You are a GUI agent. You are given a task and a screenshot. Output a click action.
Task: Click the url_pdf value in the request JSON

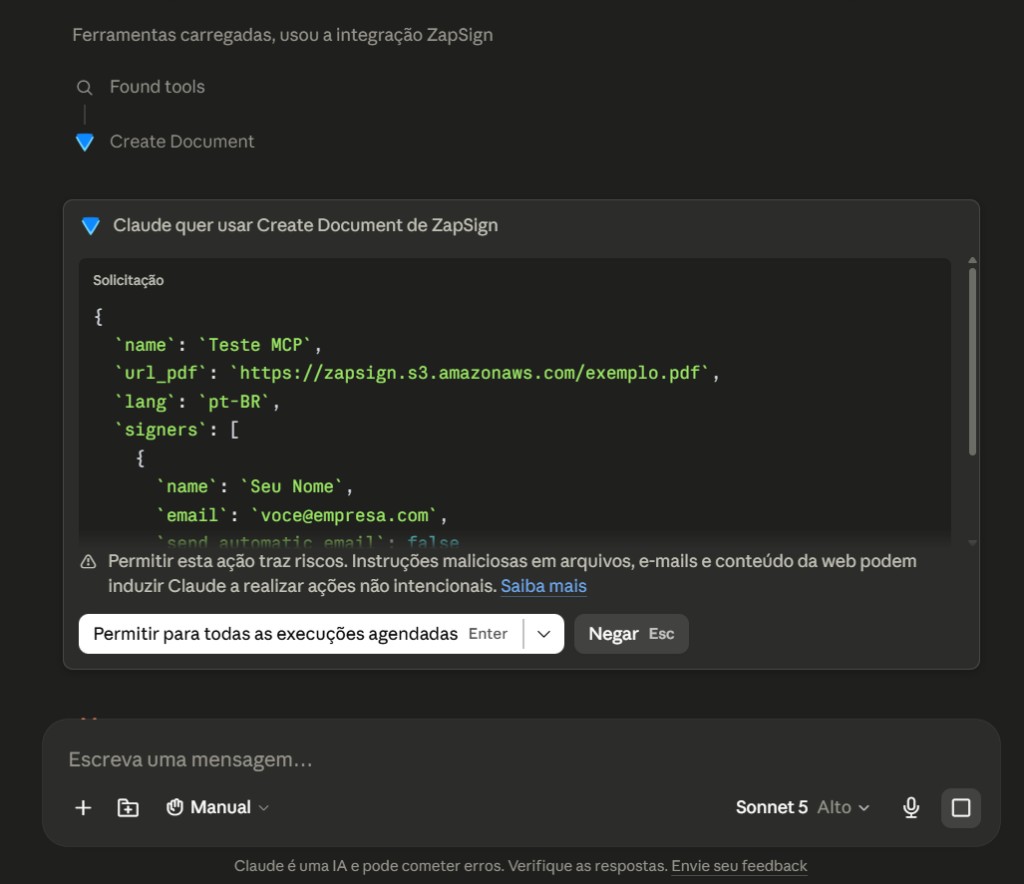pyautogui.click(x=470, y=373)
